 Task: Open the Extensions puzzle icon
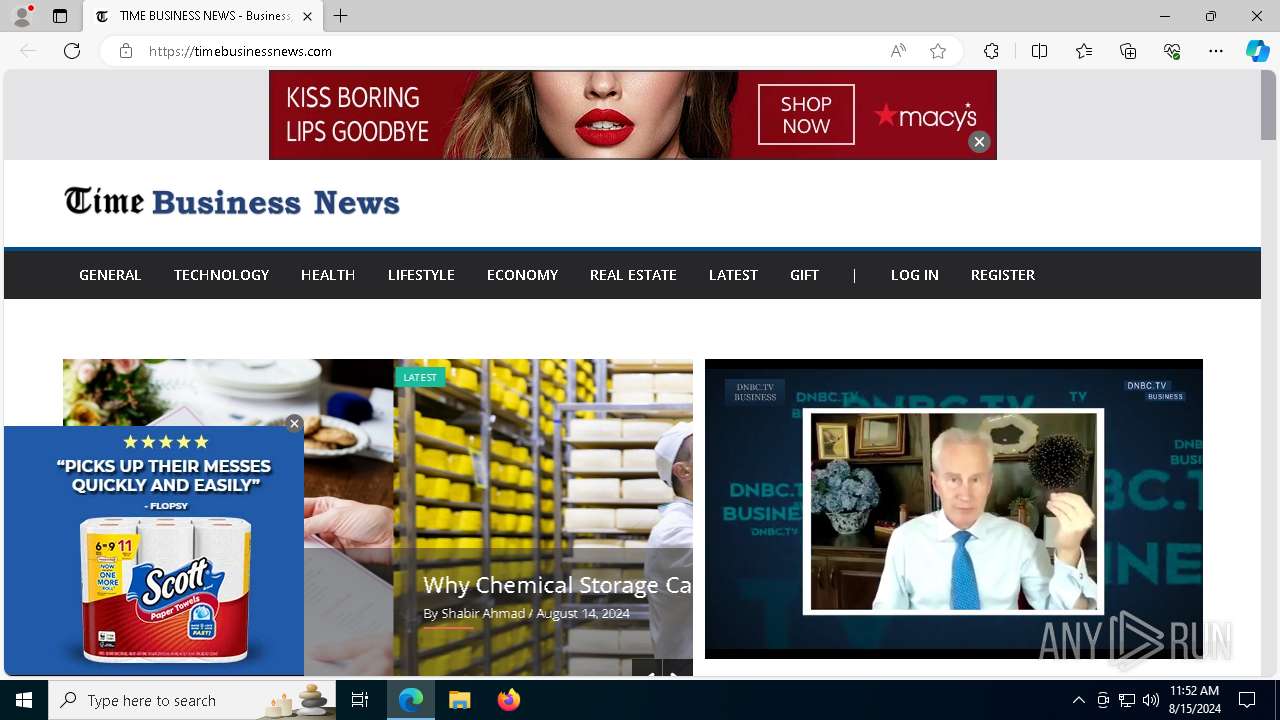(991, 51)
